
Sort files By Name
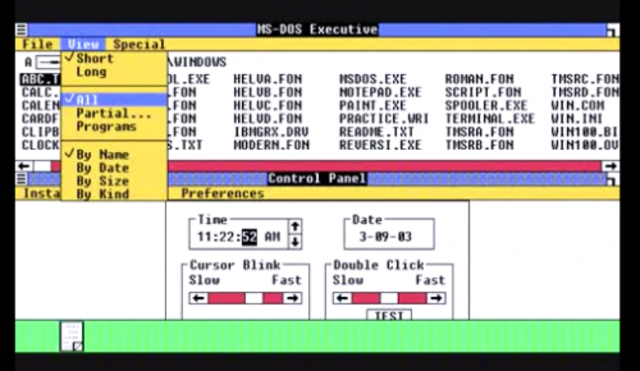tap(114, 154)
